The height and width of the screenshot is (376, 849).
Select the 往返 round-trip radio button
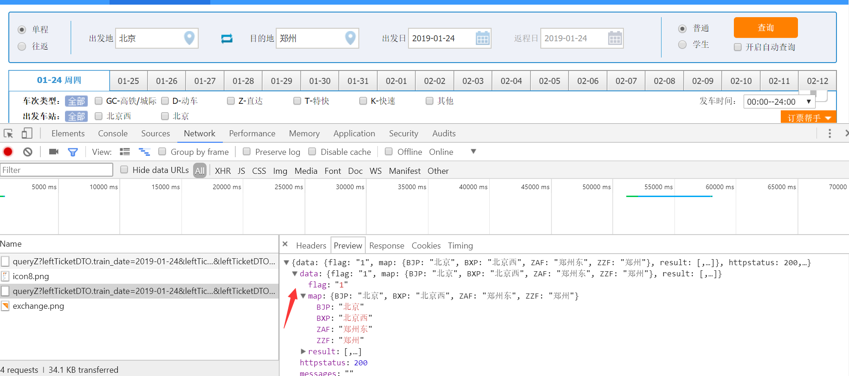(22, 47)
